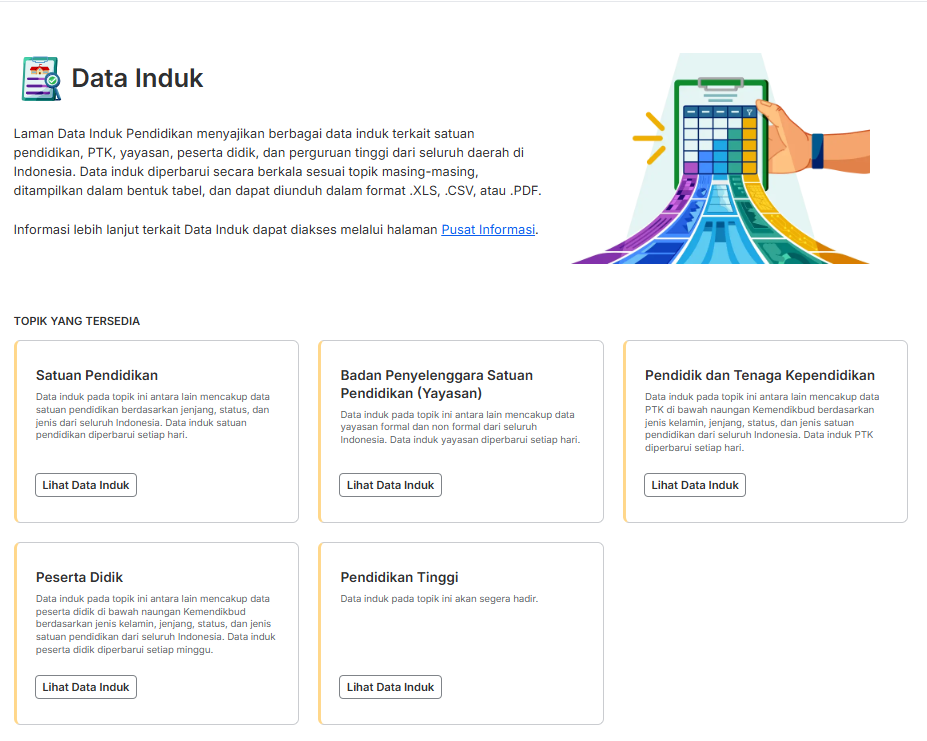
Task: View Data Induk for Pendidik dan Tenaga Kependidikan
Action: 695,485
